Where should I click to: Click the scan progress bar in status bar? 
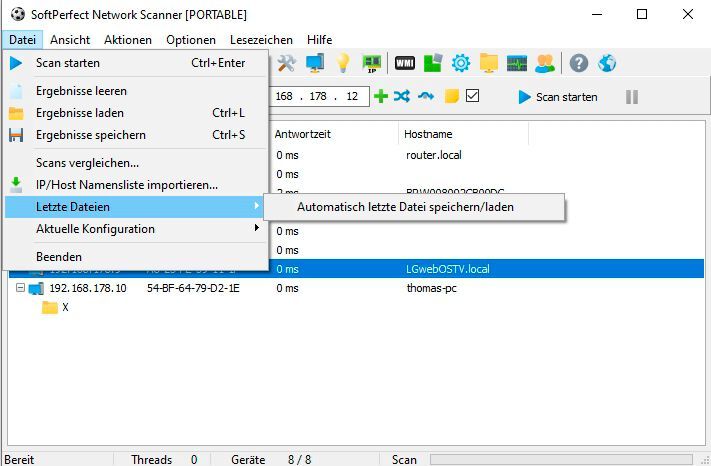coord(561,460)
